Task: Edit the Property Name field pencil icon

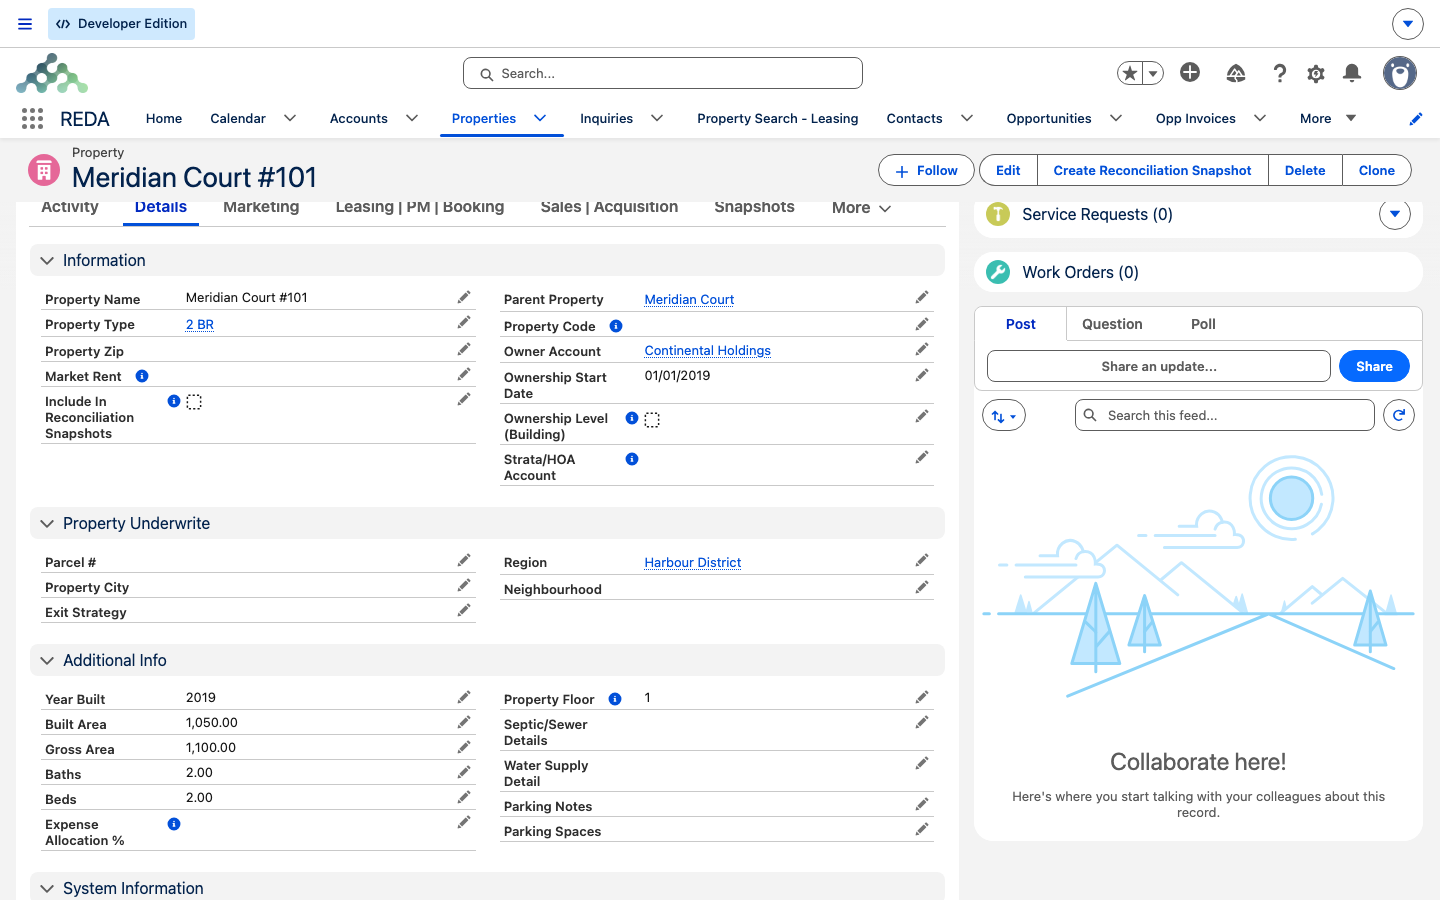Action: pyautogui.click(x=464, y=297)
